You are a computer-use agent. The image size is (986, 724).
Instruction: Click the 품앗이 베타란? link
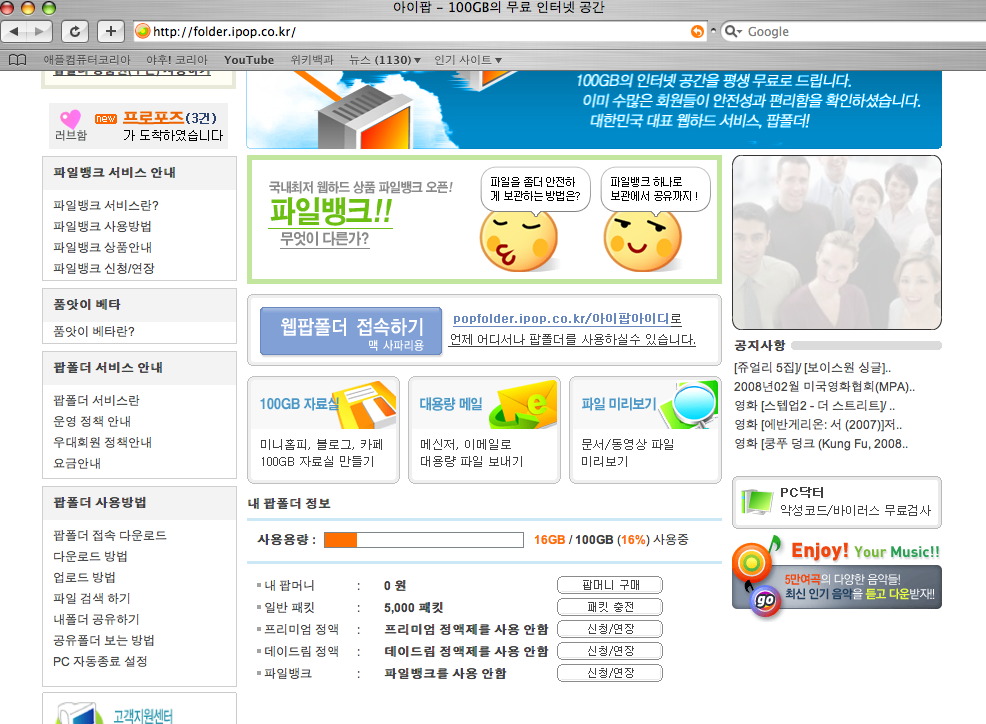[x=94, y=331]
